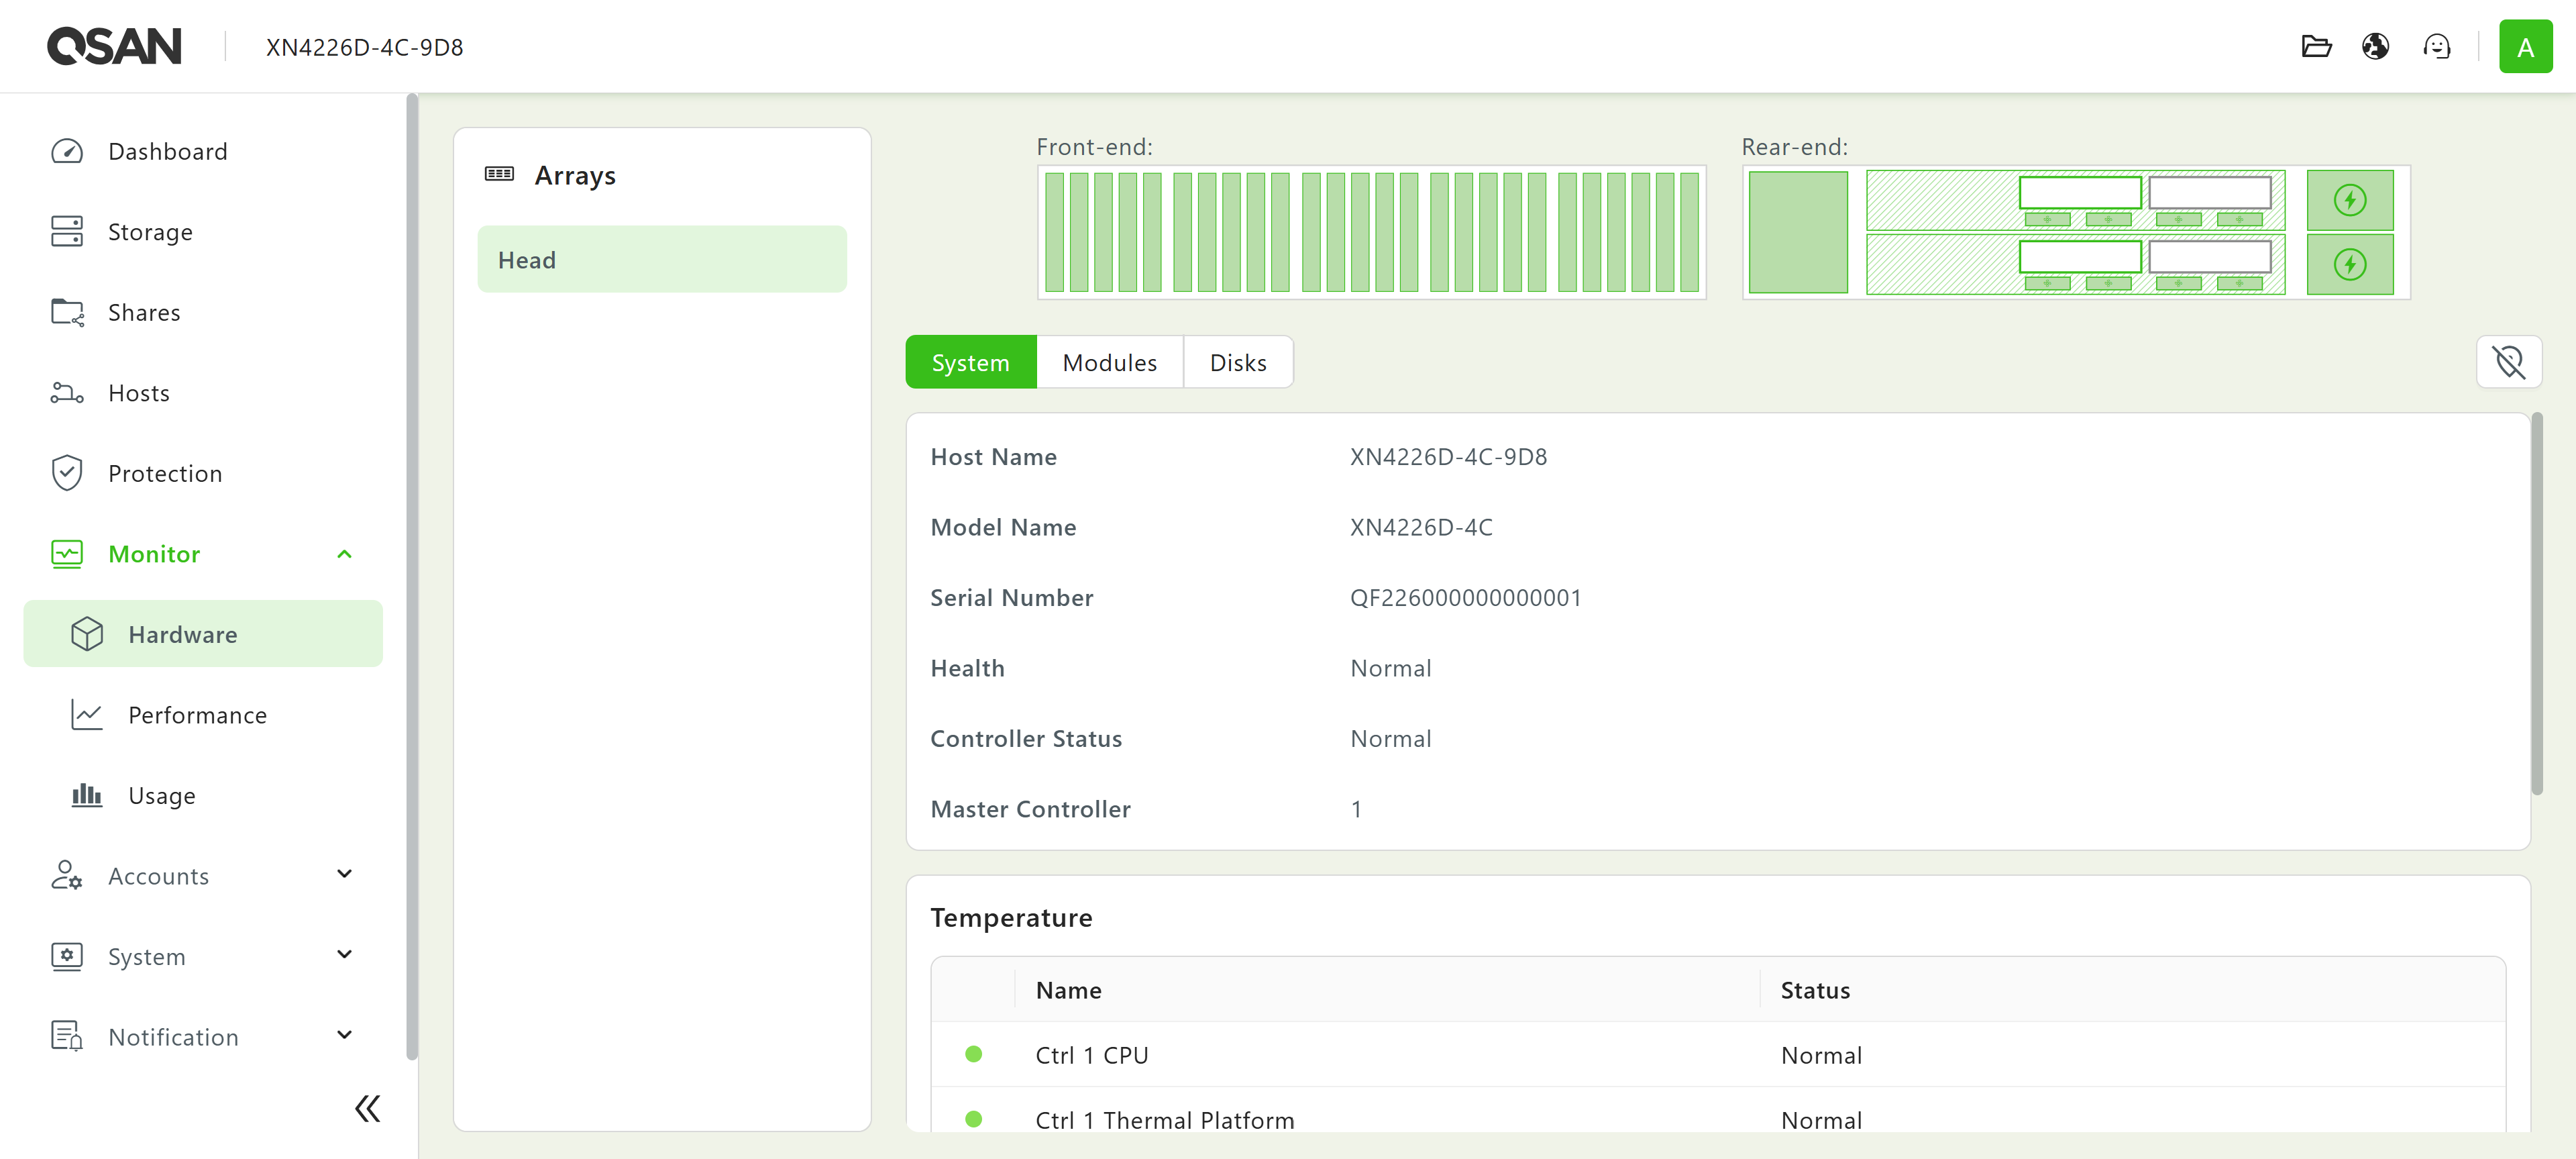Screen dimensions: 2576x1159
Task: Open the Performance monitor page
Action: click(197, 715)
